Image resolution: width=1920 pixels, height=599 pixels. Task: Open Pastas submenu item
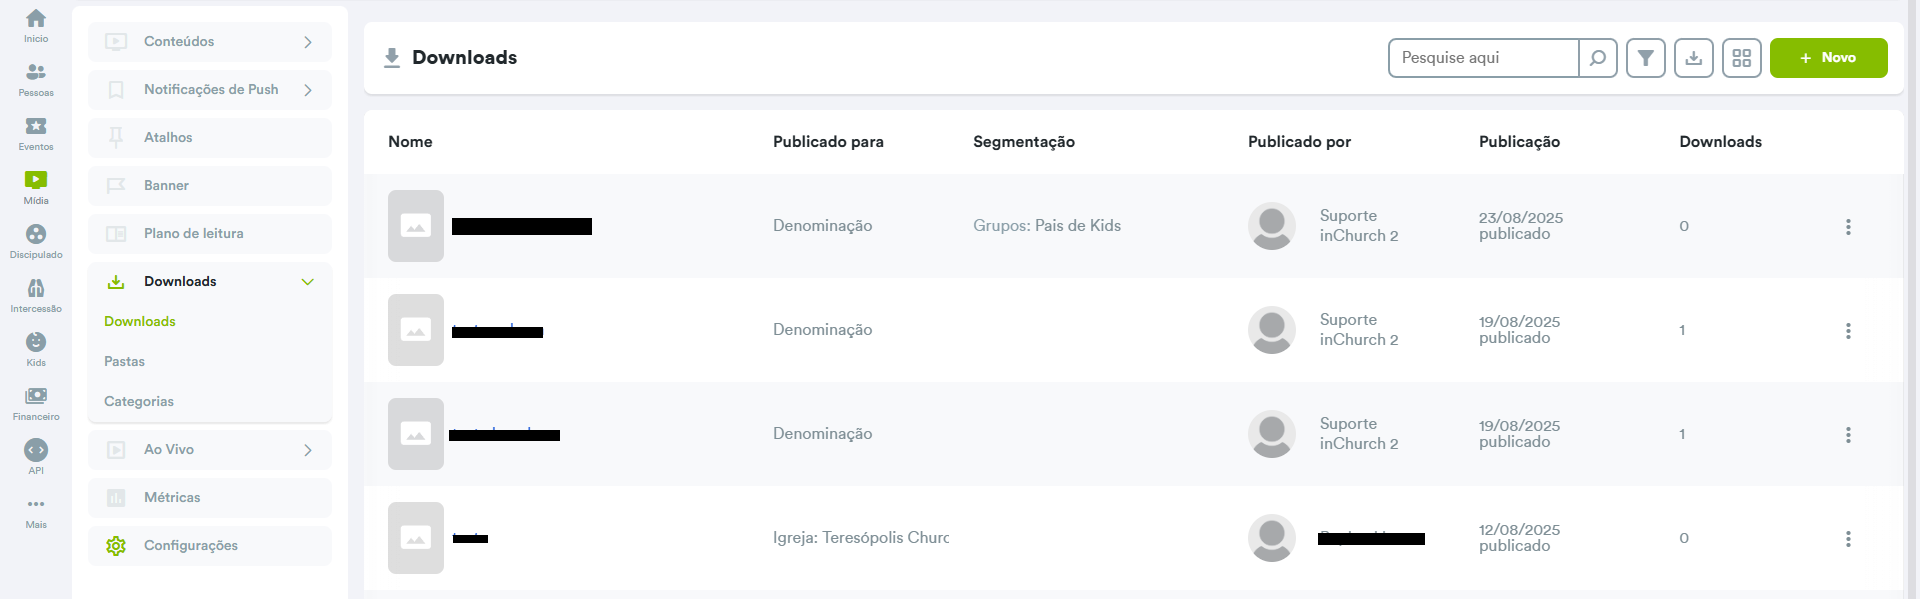(x=125, y=362)
